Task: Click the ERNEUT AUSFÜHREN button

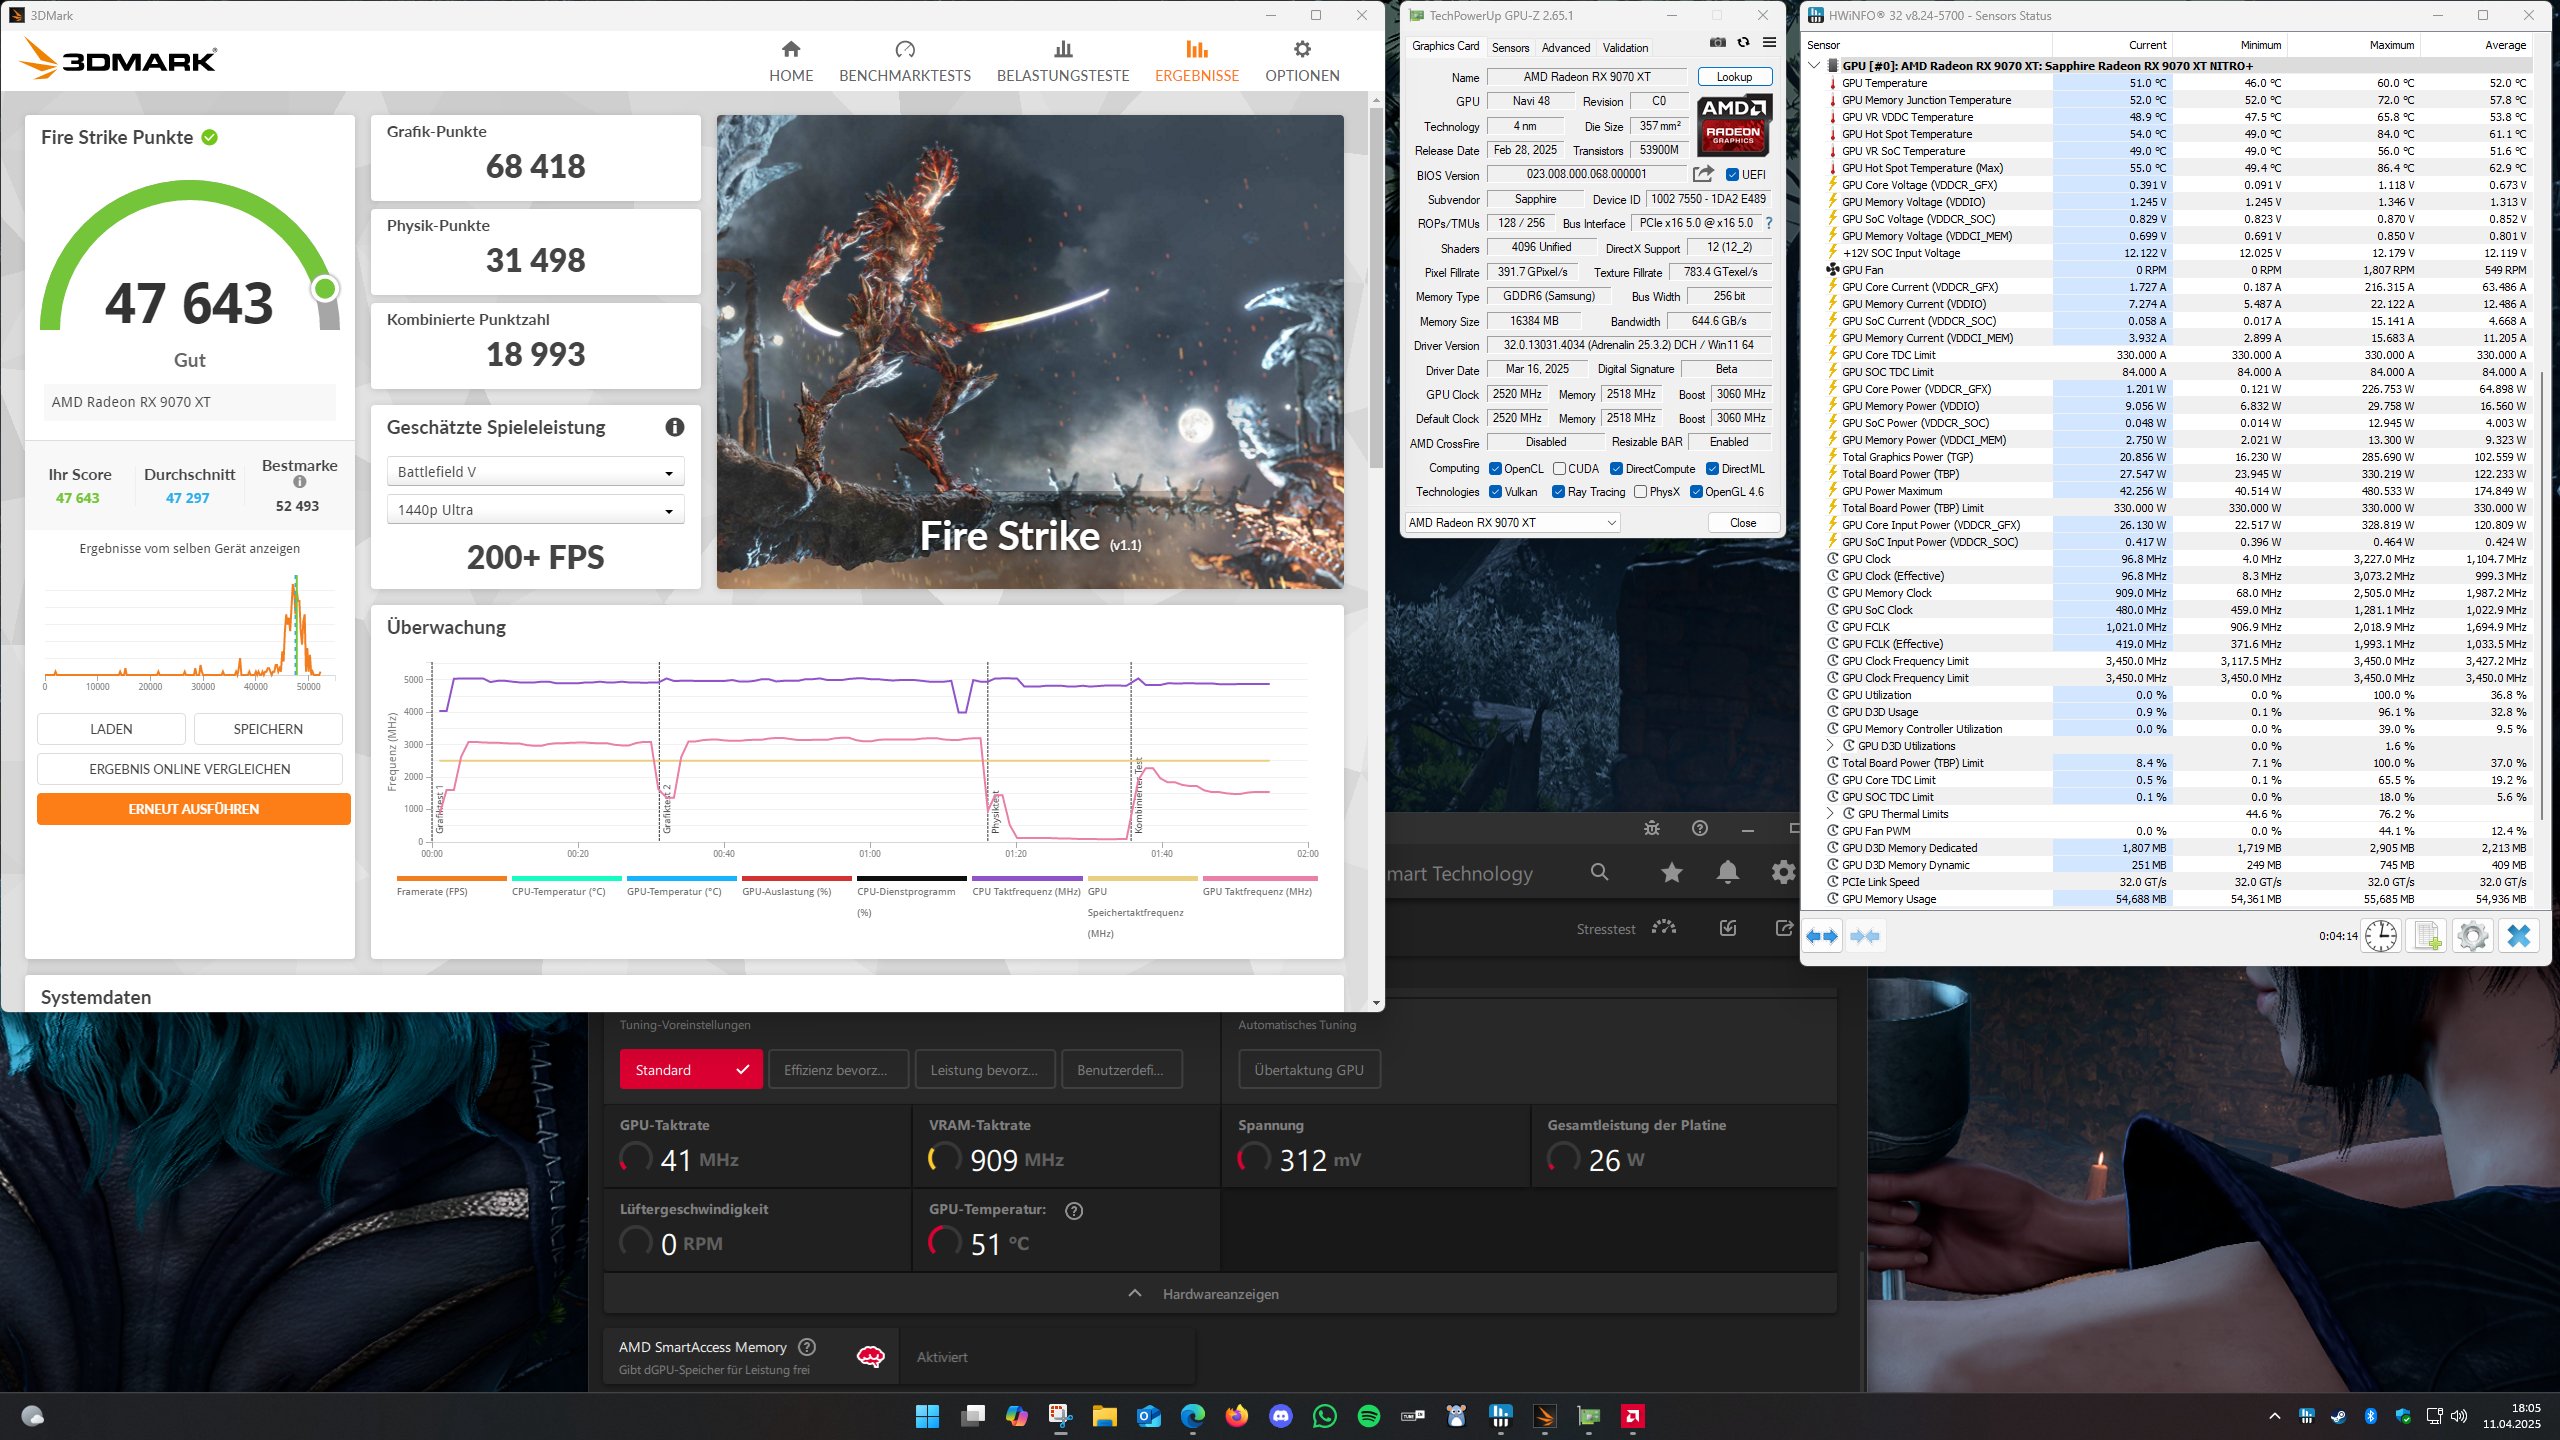Action: [194, 809]
